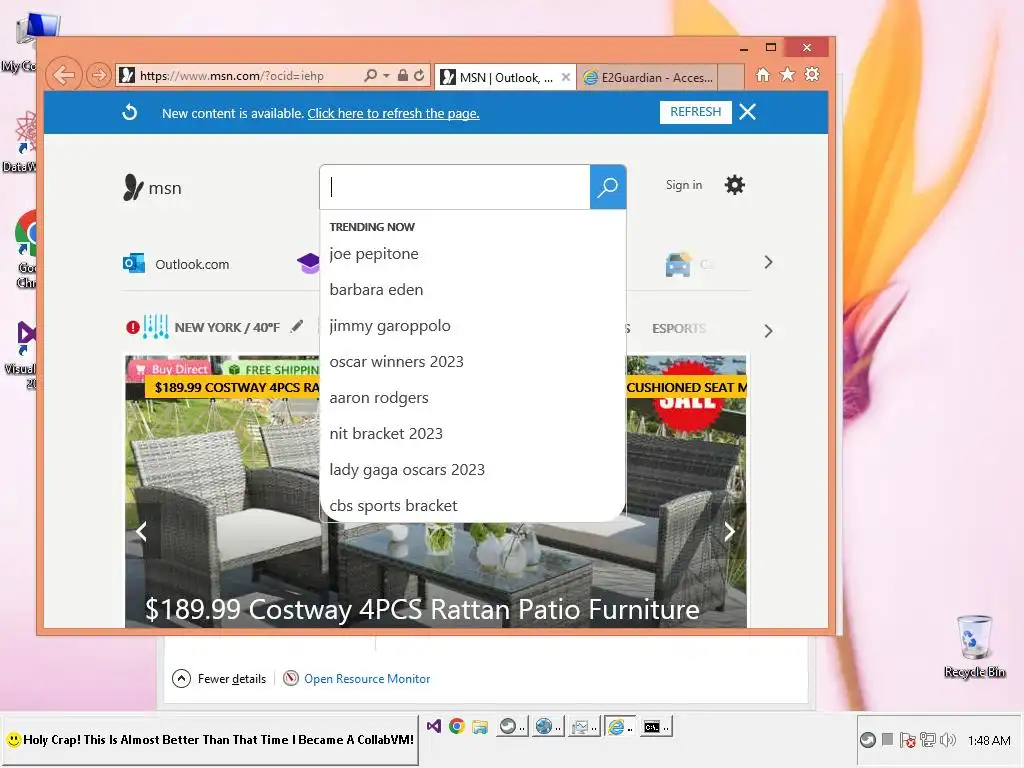Switch to Task Manager taskbar button
Screen dimensions: 1024x768
582,726
